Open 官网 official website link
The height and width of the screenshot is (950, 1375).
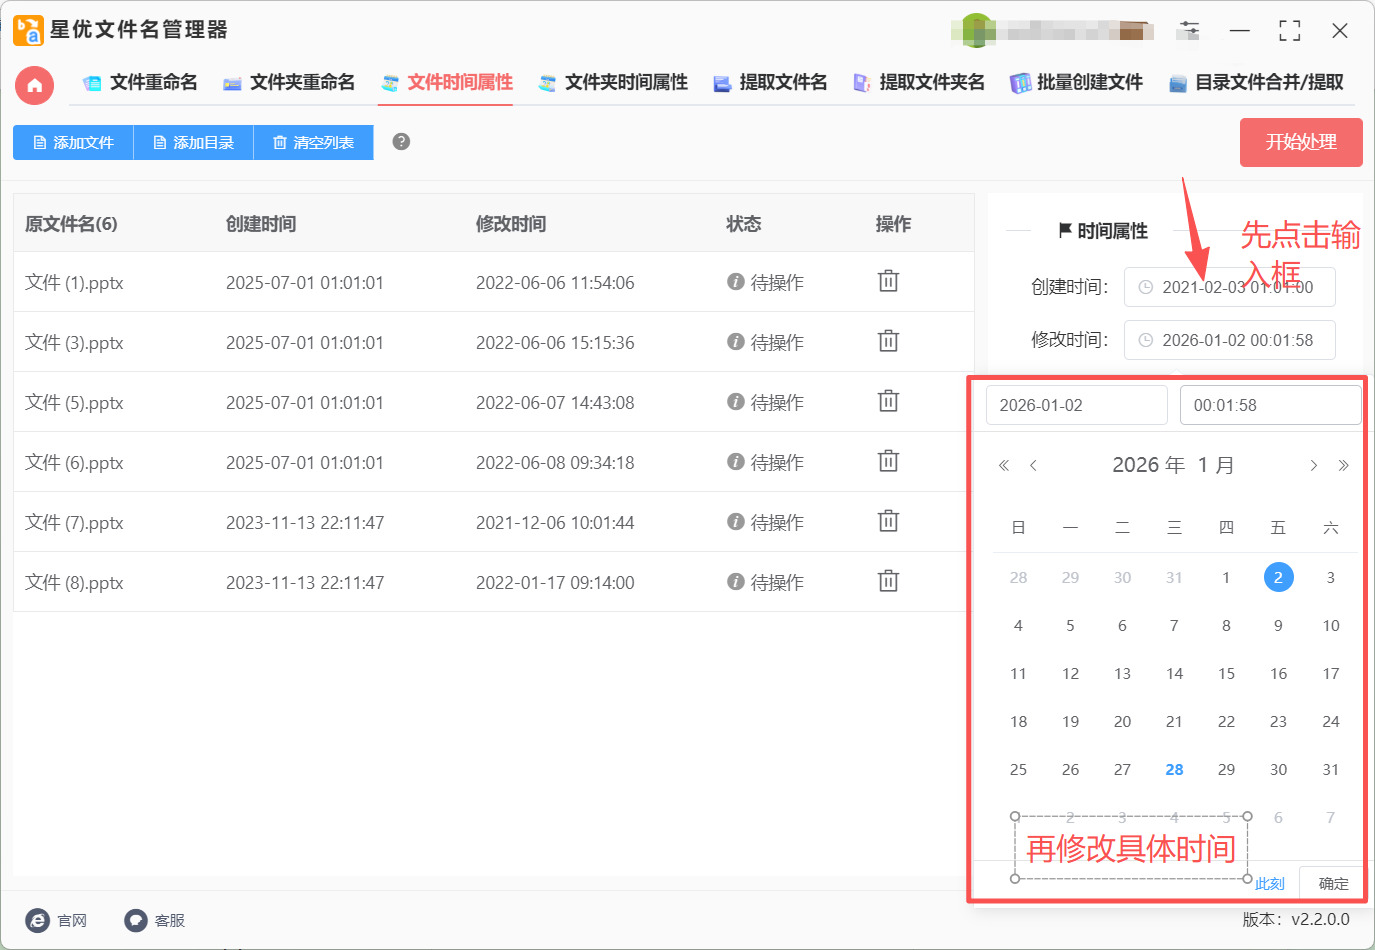coord(57,920)
